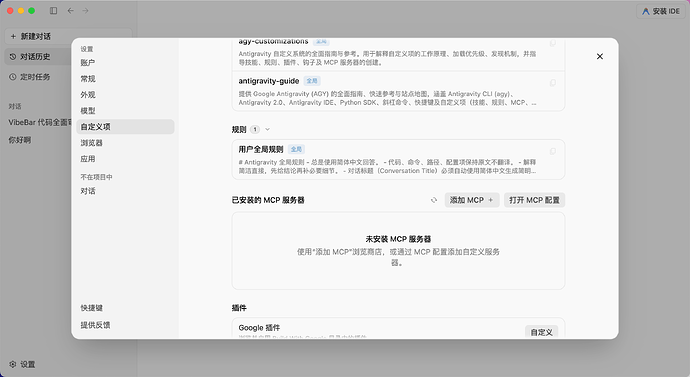Viewport: 690px width, 377px height.
Task: Copy icon on agy-customizations card
Action: coord(553,43)
